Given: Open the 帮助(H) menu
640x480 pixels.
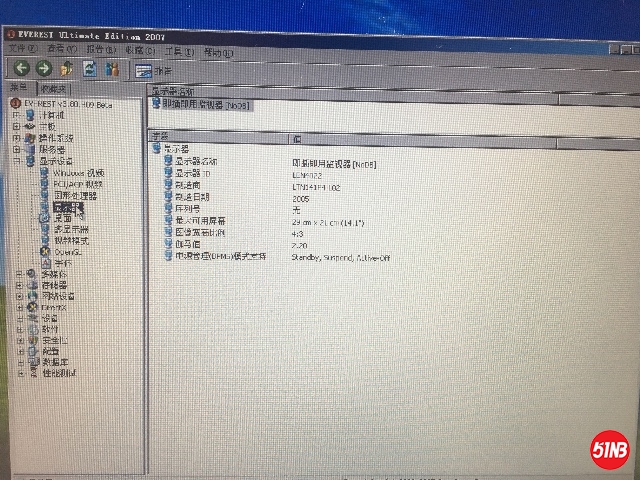Looking at the screenshot, I should pyautogui.click(x=218, y=53).
